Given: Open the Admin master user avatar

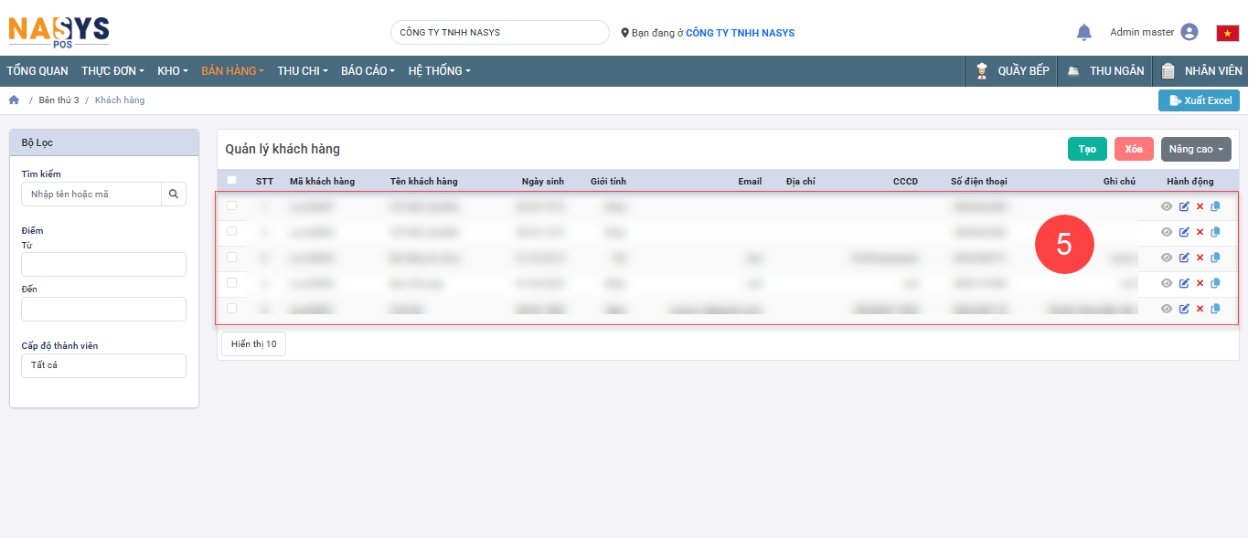Looking at the screenshot, I should (x=1189, y=32).
